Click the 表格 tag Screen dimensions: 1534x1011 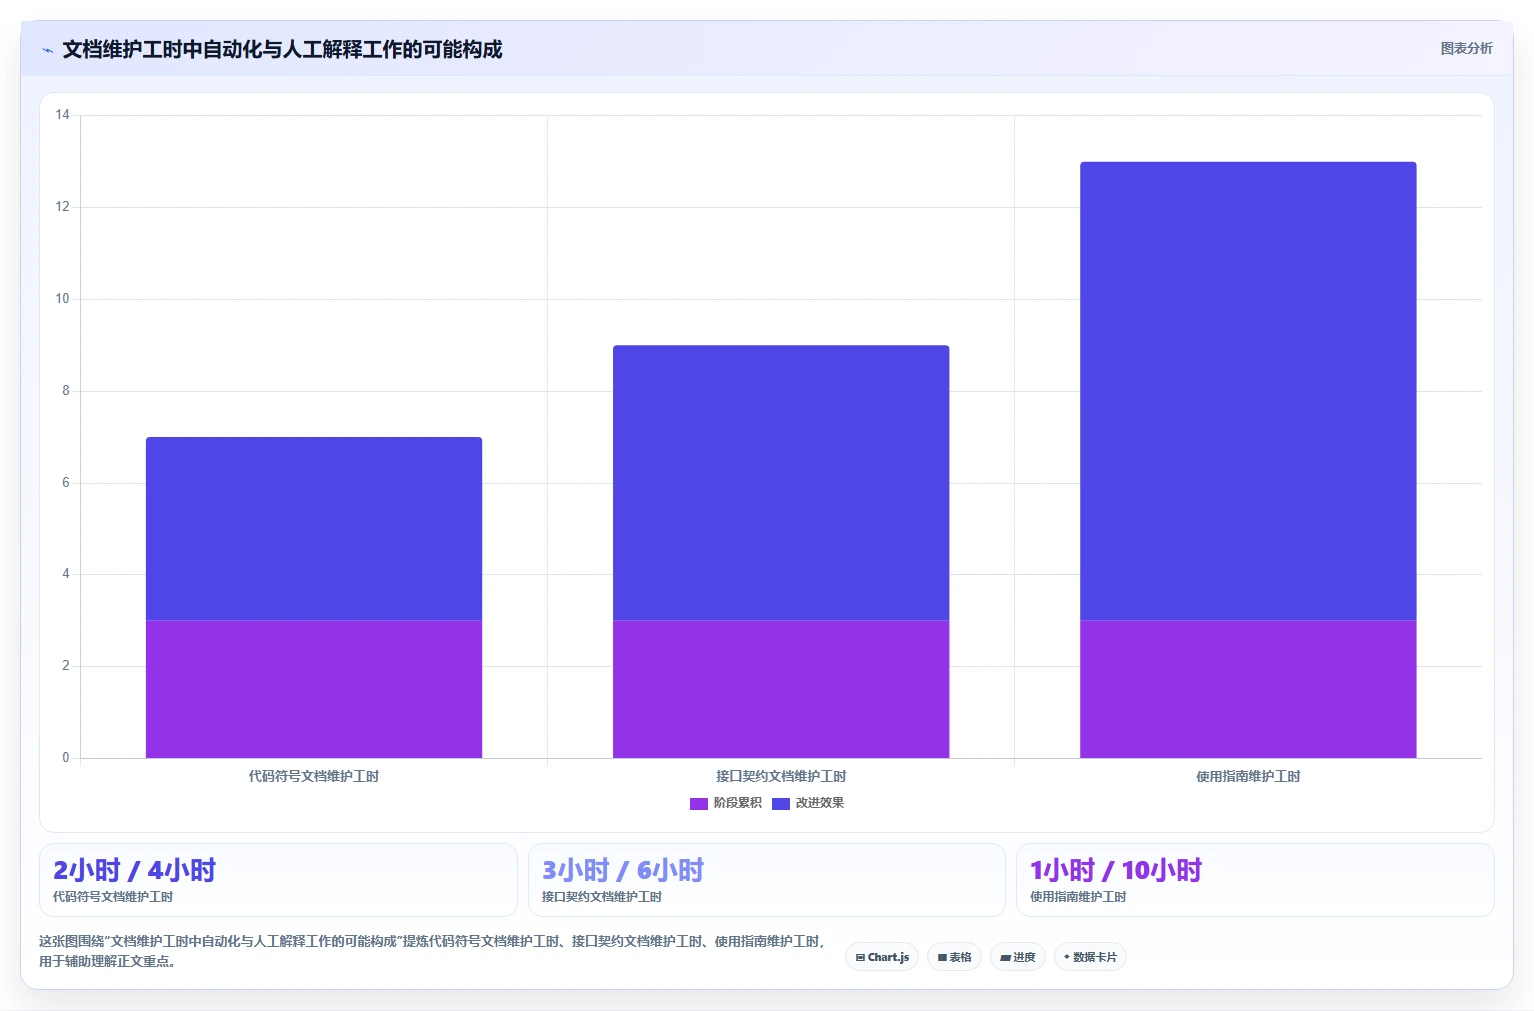click(954, 957)
